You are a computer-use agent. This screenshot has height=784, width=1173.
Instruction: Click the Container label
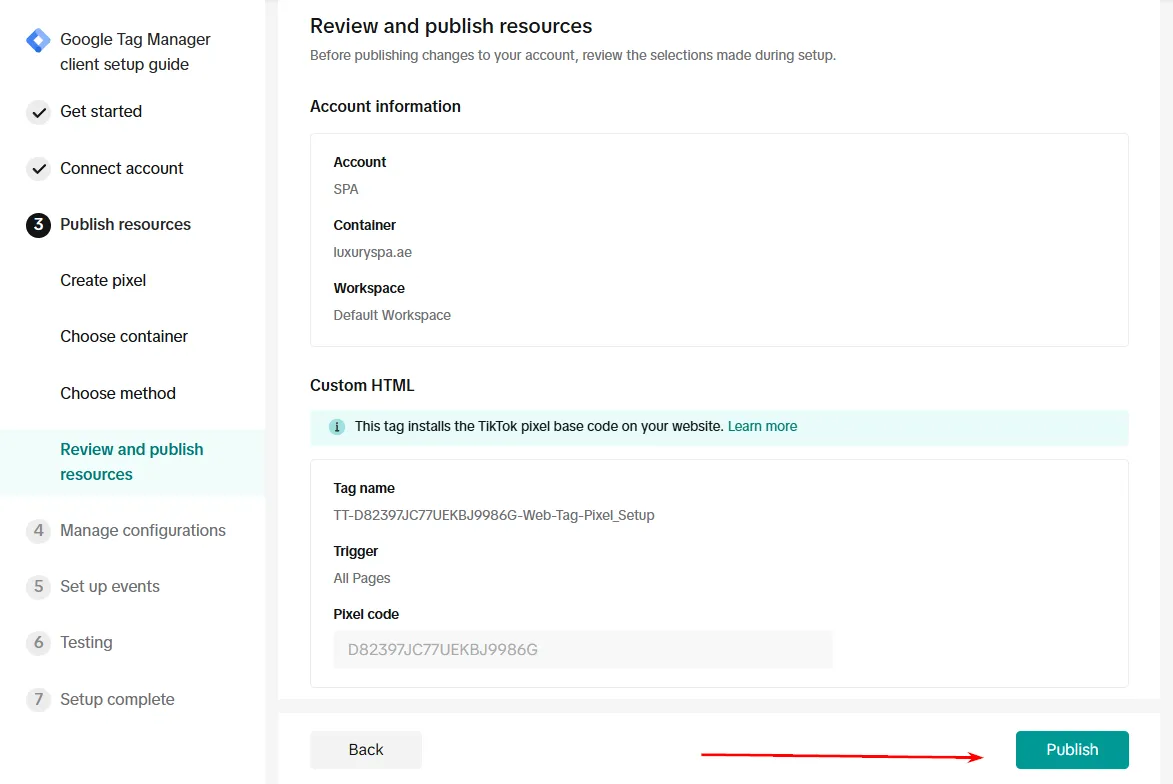click(x=364, y=225)
